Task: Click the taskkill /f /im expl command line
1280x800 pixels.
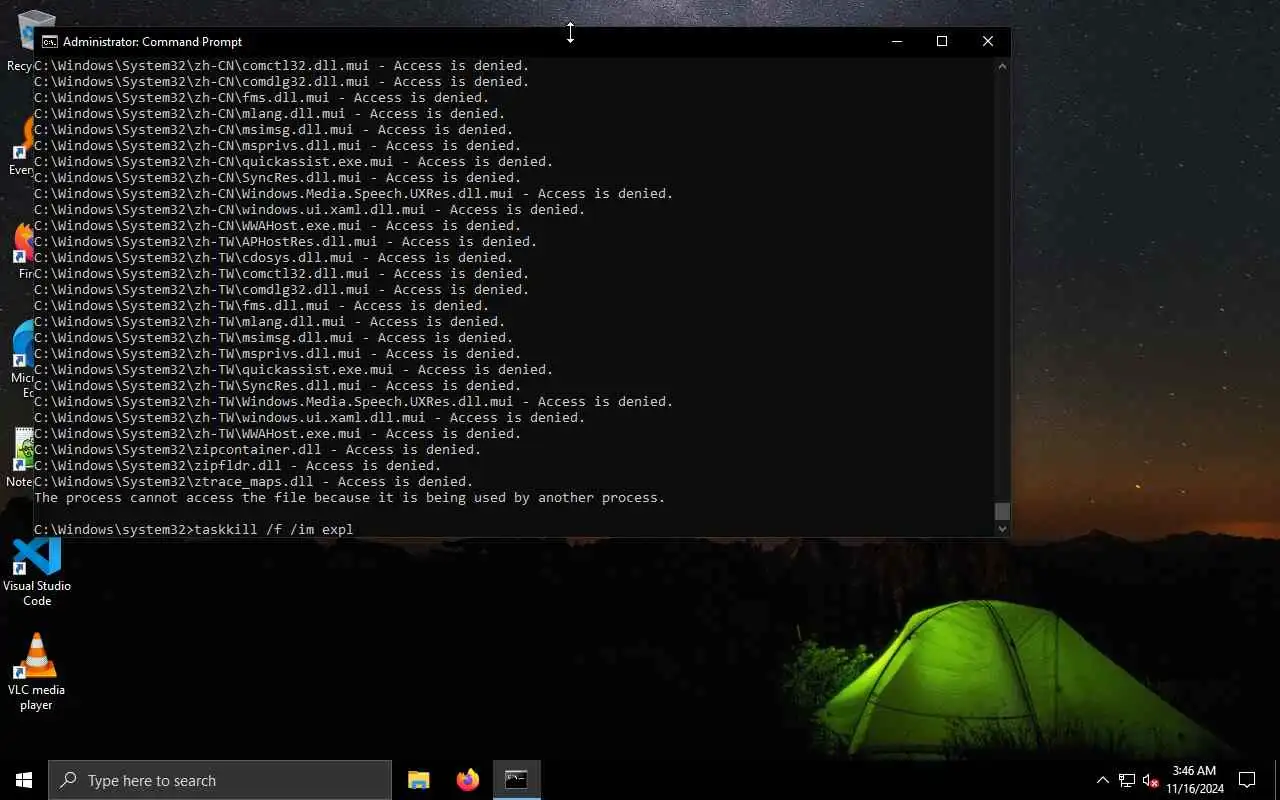Action: 194,529
